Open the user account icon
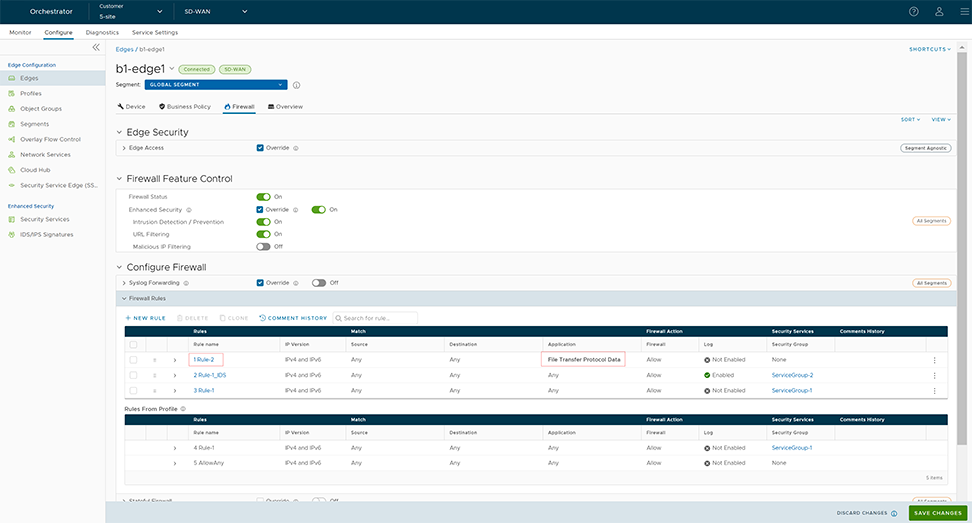Image resolution: width=972 pixels, height=523 pixels. click(x=939, y=12)
